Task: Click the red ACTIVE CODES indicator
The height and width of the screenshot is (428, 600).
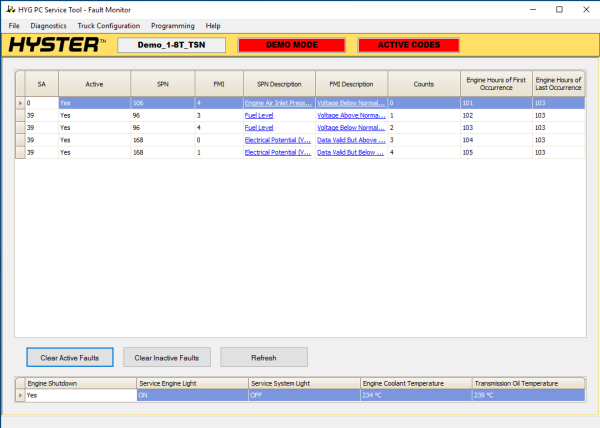Action: [x=409, y=45]
